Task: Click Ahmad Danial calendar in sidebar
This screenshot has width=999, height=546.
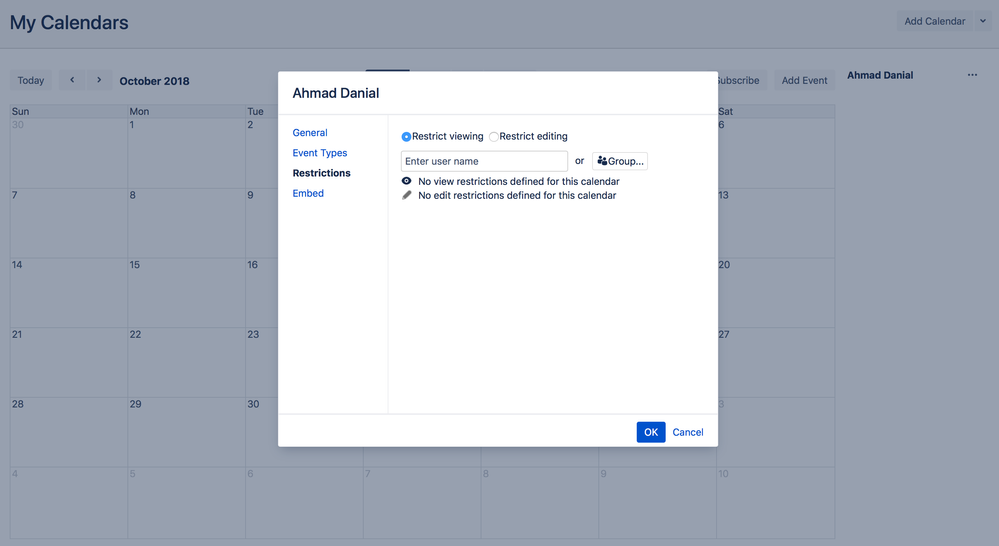Action: [x=880, y=75]
